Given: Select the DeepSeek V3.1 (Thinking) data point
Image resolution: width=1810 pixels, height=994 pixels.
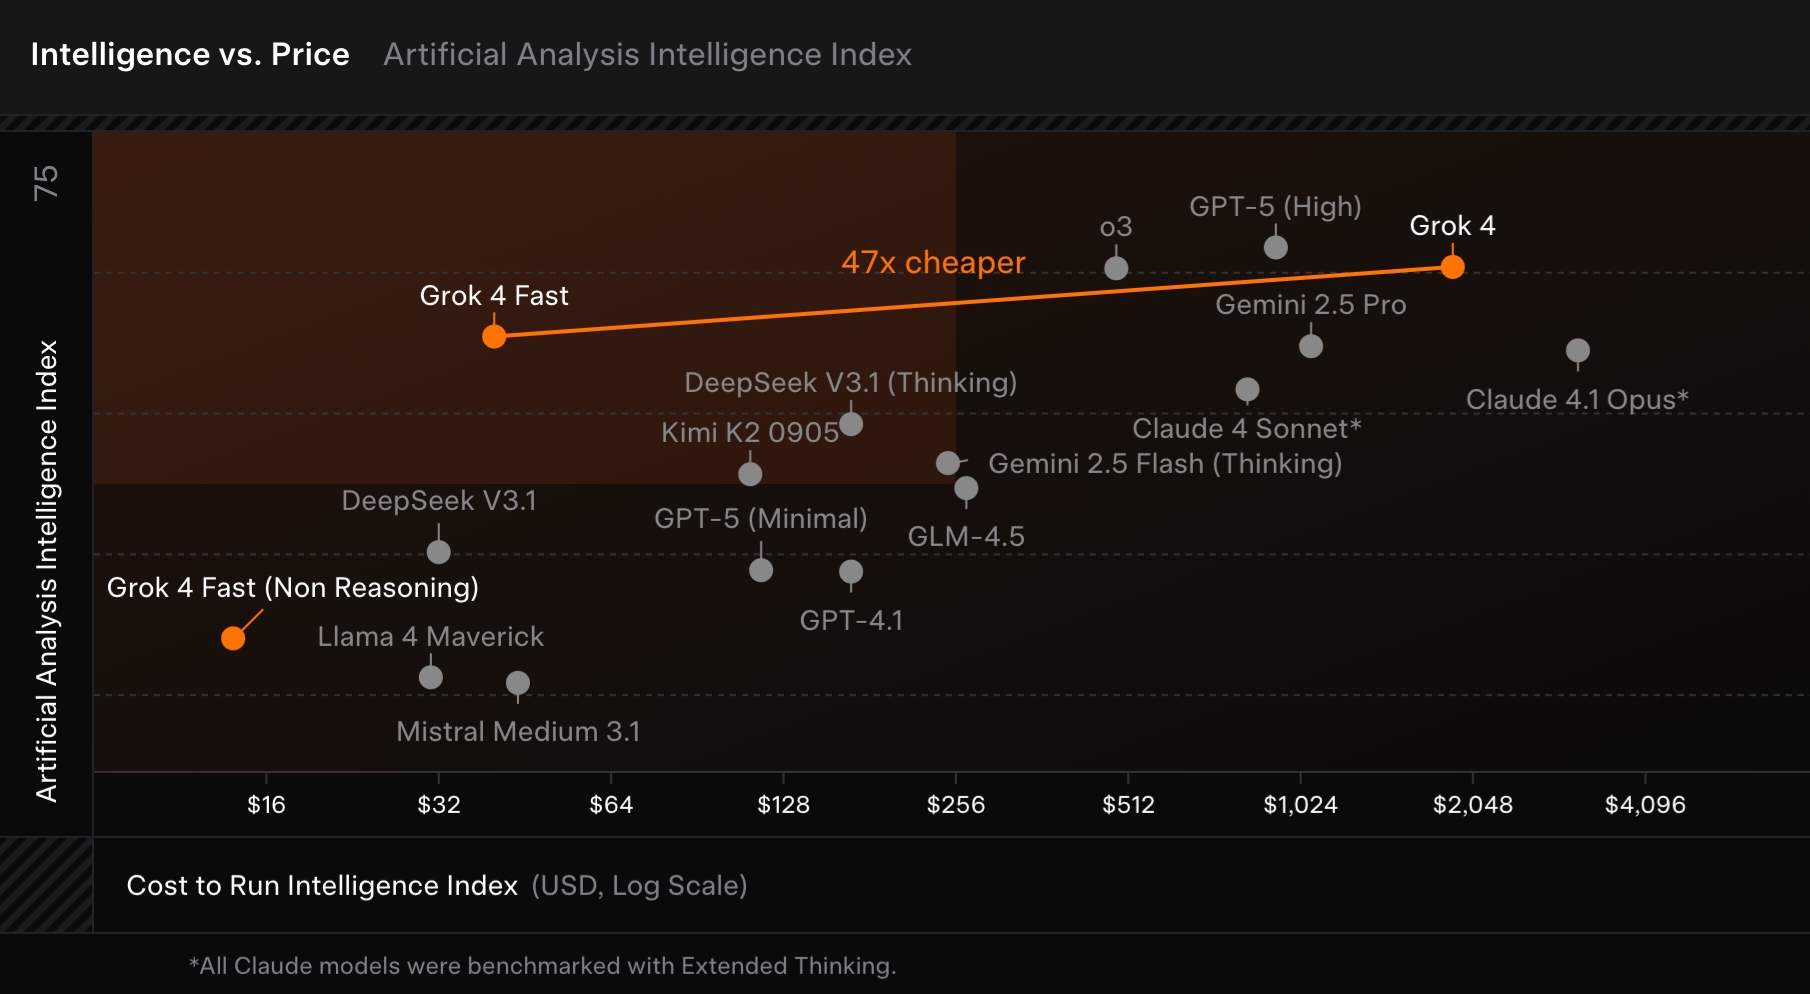Looking at the screenshot, I should coord(851,424).
